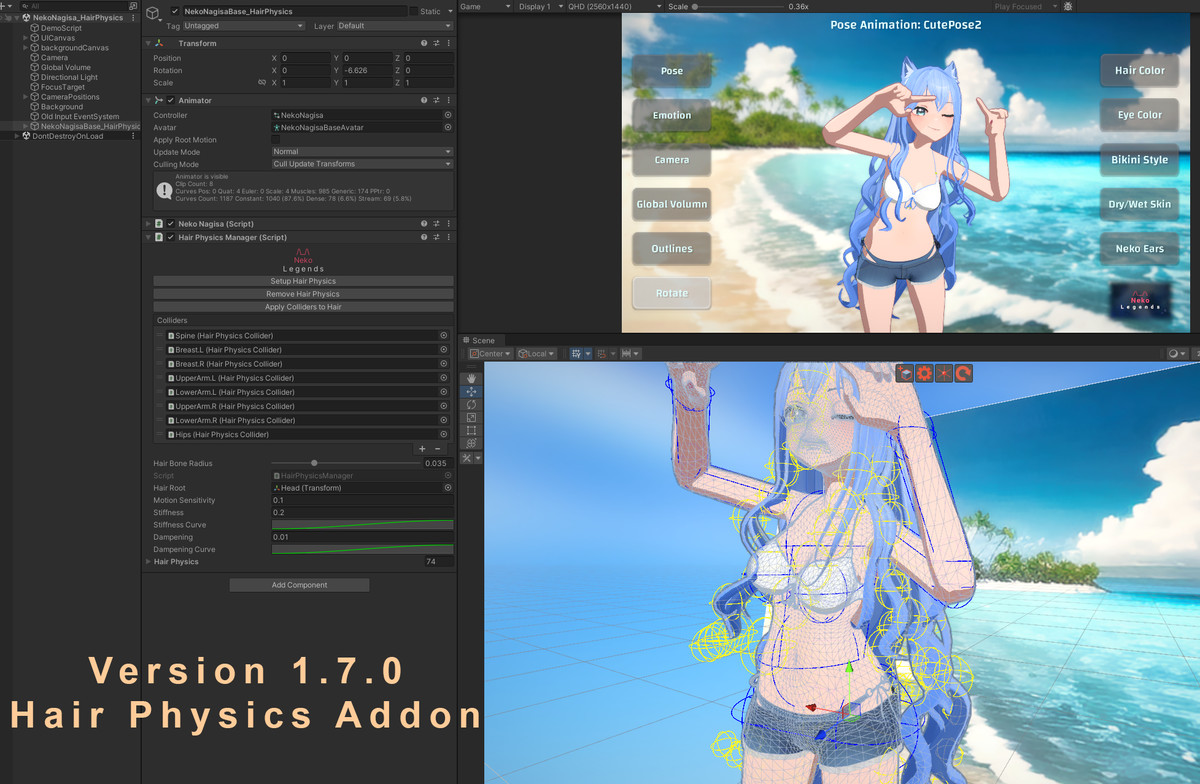Remove a collider with minus button
1200x784 pixels.
[x=437, y=449]
